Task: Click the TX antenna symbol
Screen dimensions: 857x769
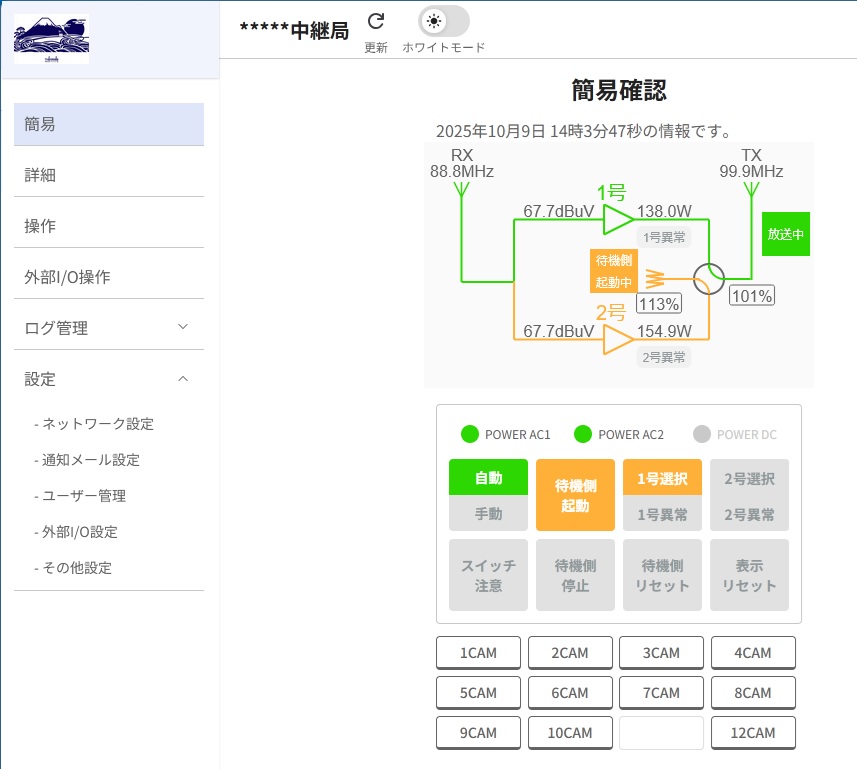Action: point(751,194)
